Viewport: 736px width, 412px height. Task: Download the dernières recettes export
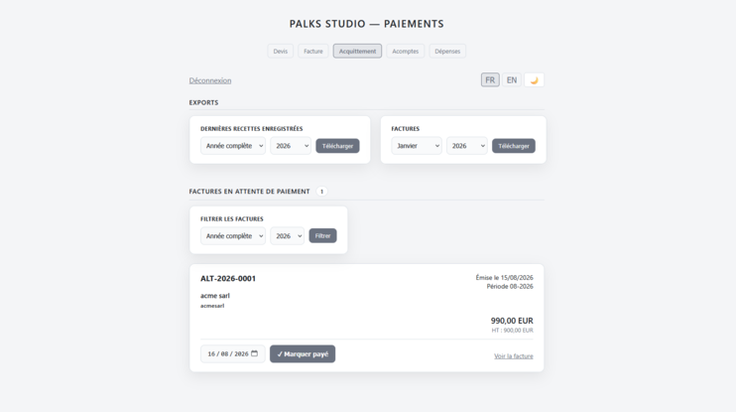(337, 146)
